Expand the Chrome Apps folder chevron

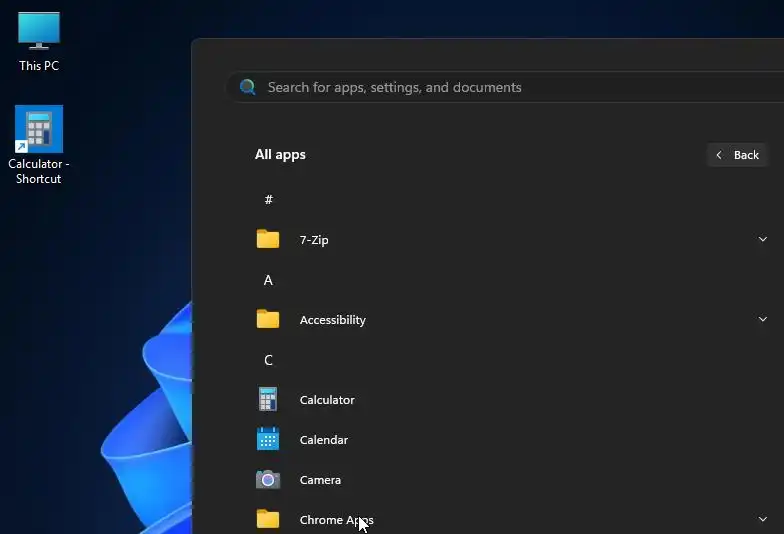pos(762,519)
